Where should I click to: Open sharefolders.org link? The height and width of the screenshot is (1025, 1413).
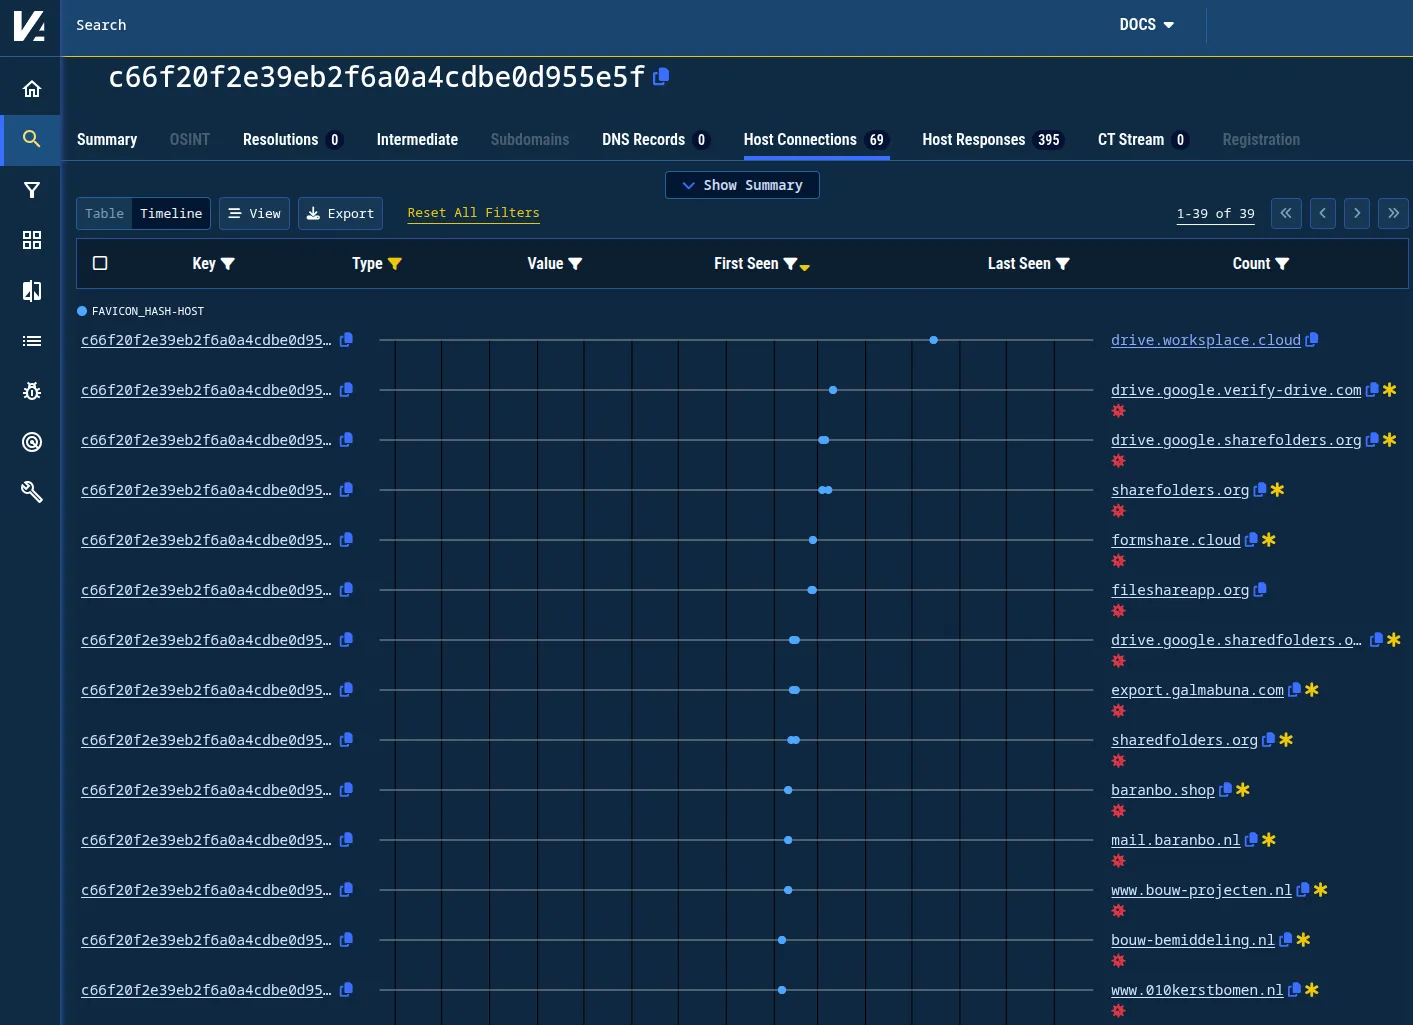pyautogui.click(x=1180, y=490)
